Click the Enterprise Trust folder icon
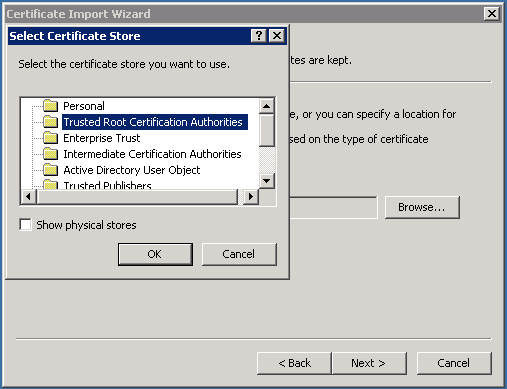 coord(51,138)
